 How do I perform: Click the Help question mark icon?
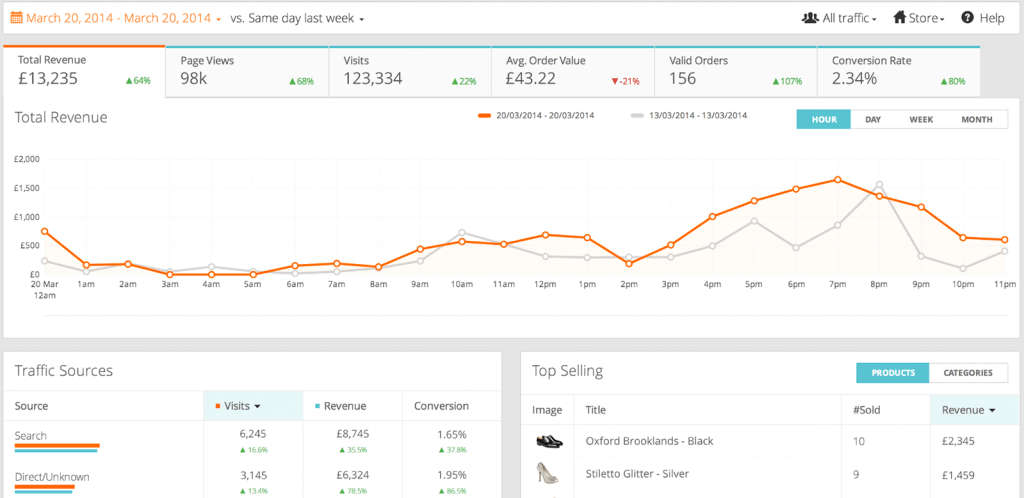coord(968,18)
